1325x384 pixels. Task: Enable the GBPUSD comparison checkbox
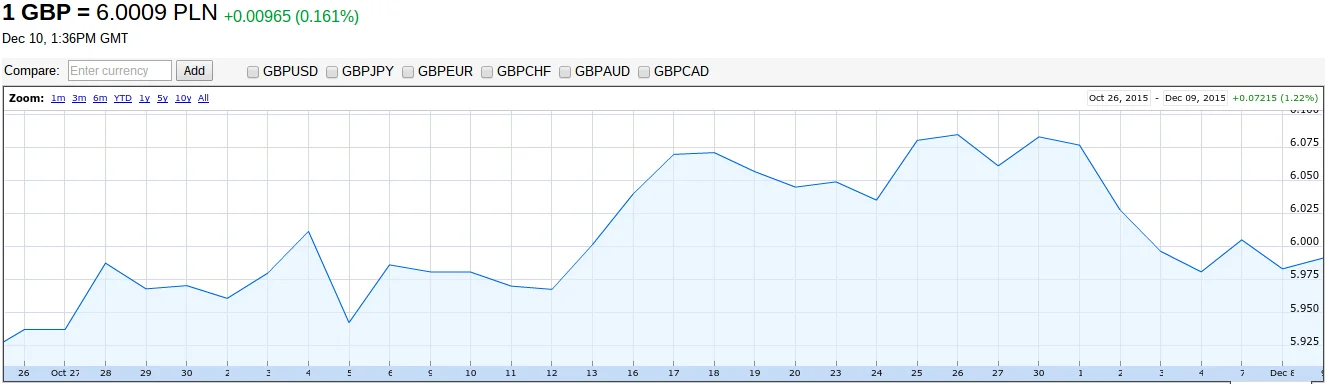253,72
